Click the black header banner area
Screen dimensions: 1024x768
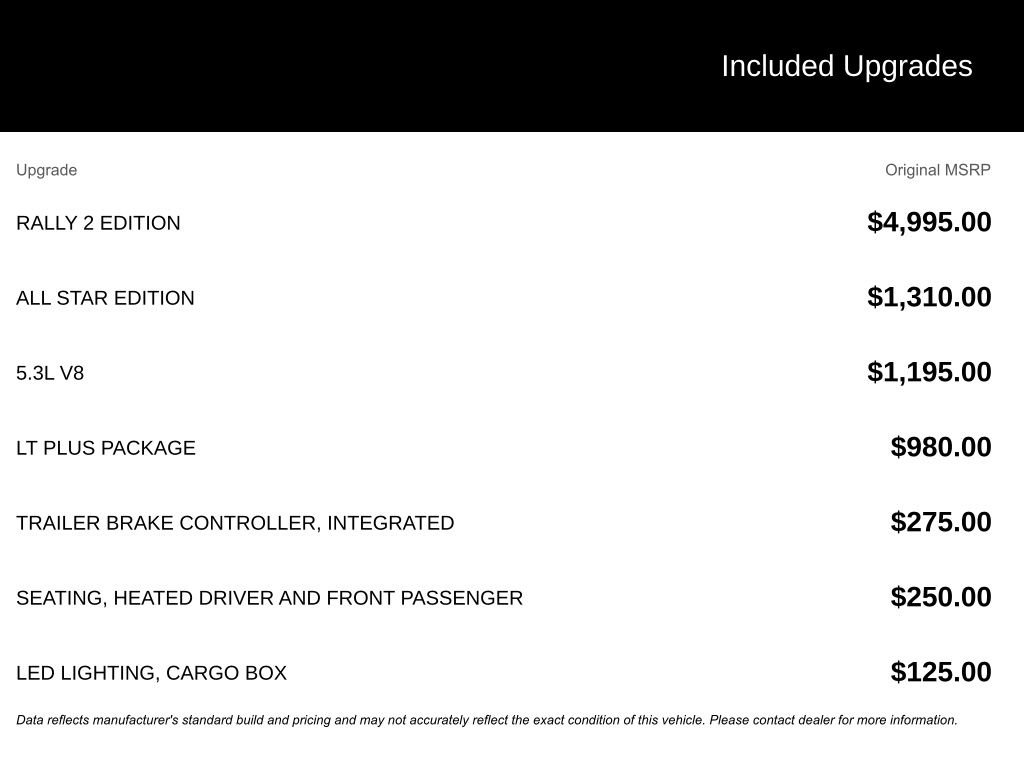click(x=512, y=66)
